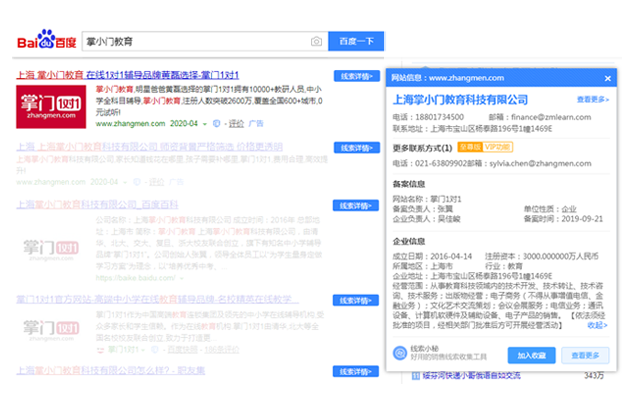This screenshot has width=638, height=418.
Task: Open 掌门1对1官方网站 result link
Action: (157, 300)
